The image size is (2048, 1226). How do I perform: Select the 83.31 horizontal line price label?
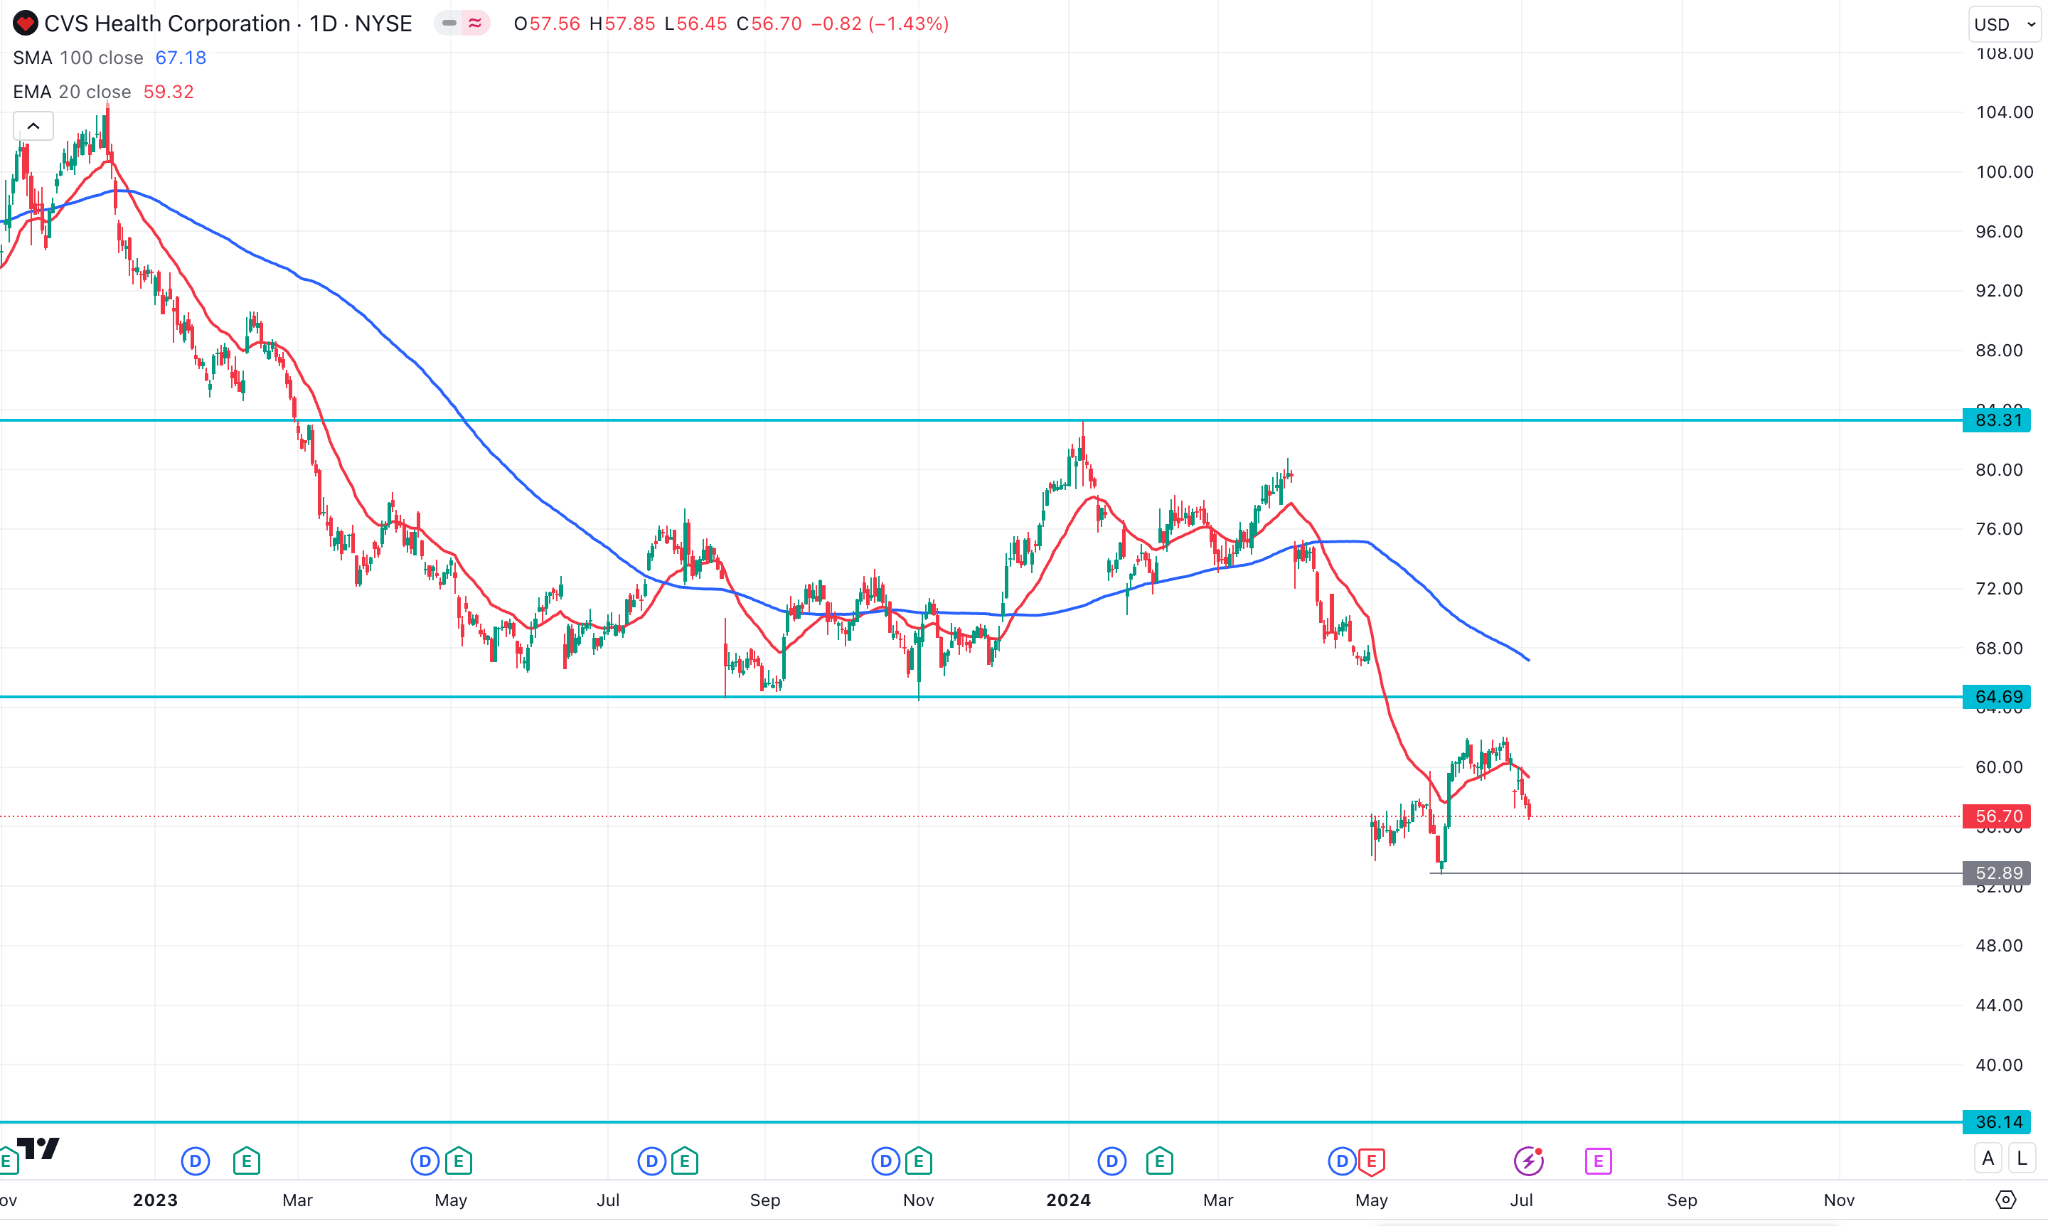tap(1997, 420)
